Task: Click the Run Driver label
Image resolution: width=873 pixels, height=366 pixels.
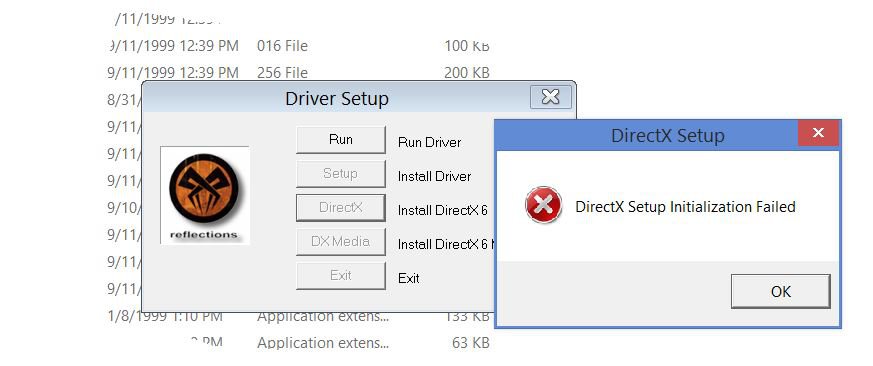Action: click(429, 143)
